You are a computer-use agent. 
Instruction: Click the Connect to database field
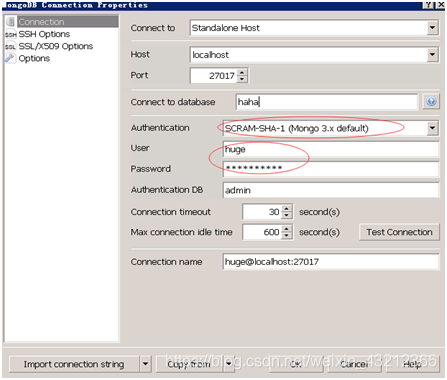click(327, 102)
